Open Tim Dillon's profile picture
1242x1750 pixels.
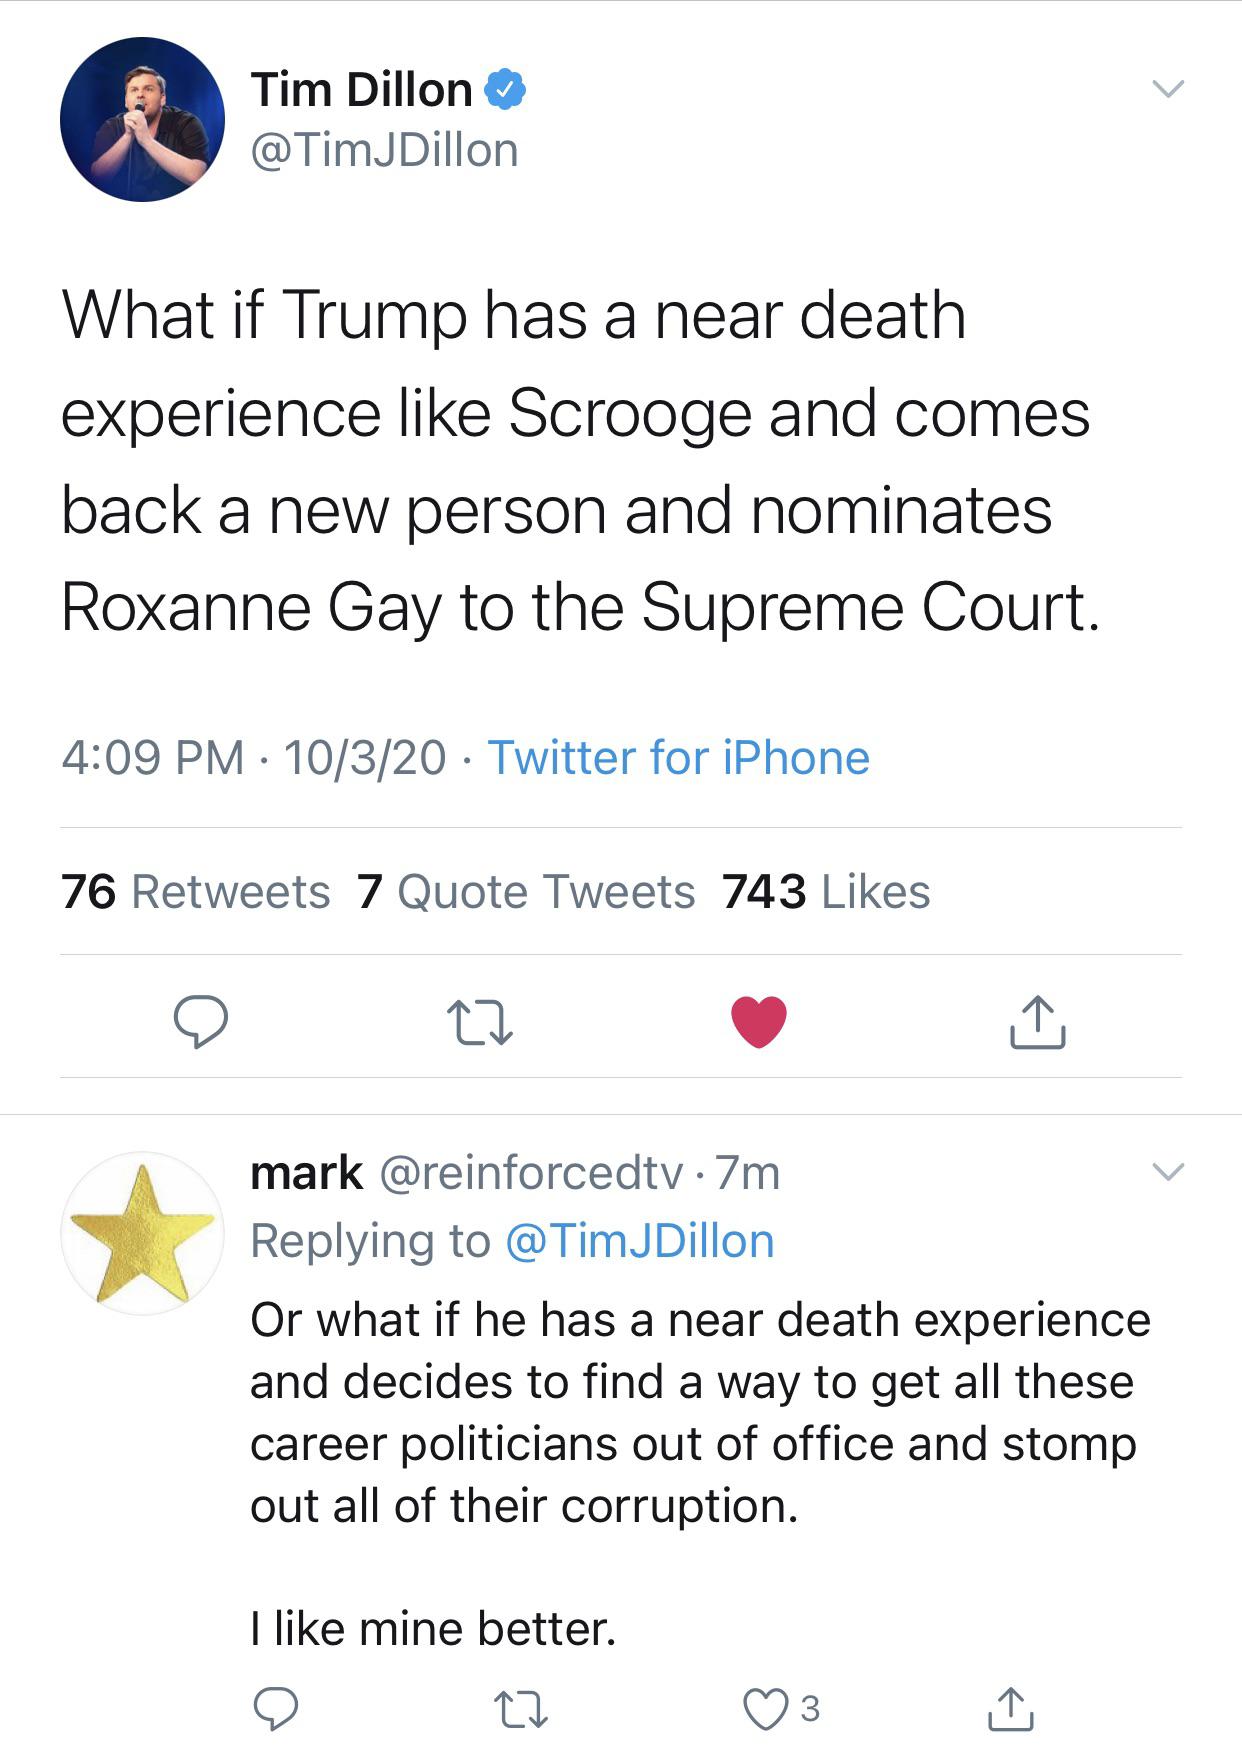(142, 120)
